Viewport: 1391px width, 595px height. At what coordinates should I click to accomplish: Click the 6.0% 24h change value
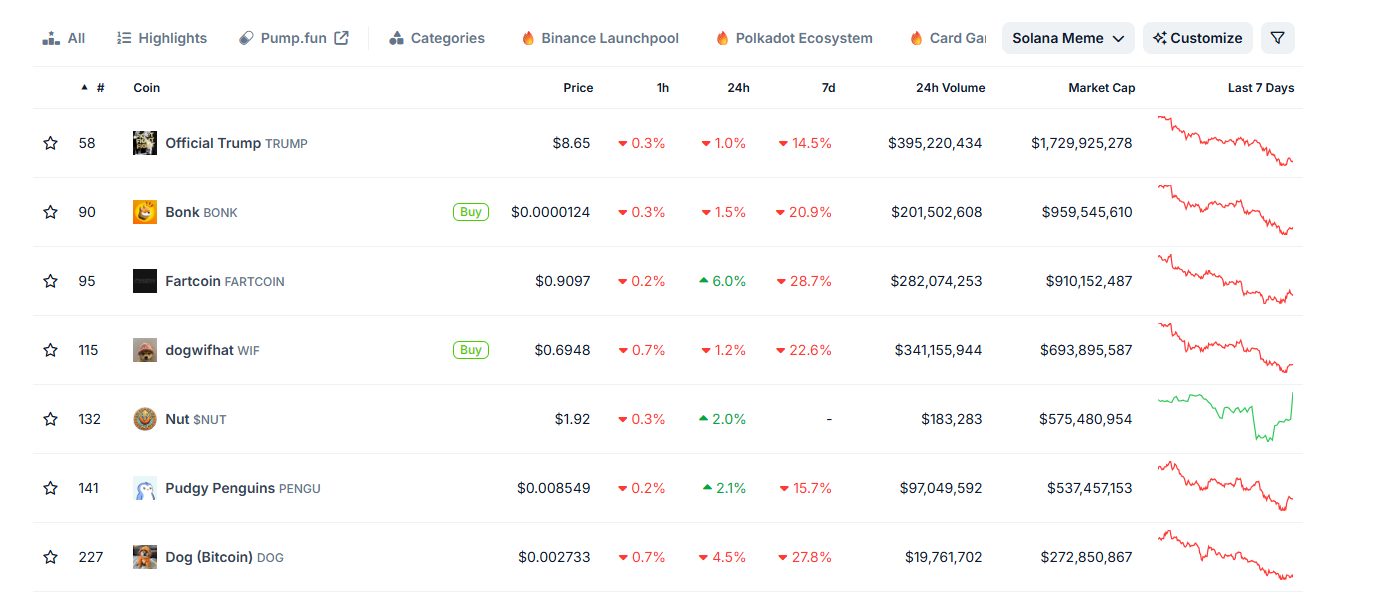[723, 281]
